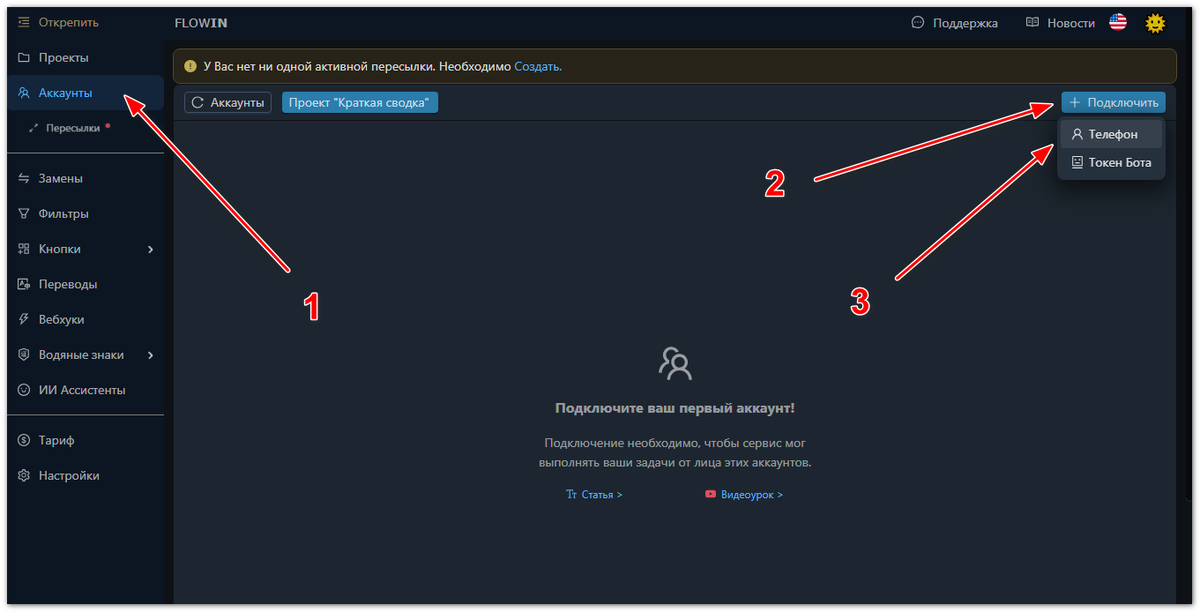Change language via US flag icon
This screenshot has height=612, width=1200.
pos(1118,23)
